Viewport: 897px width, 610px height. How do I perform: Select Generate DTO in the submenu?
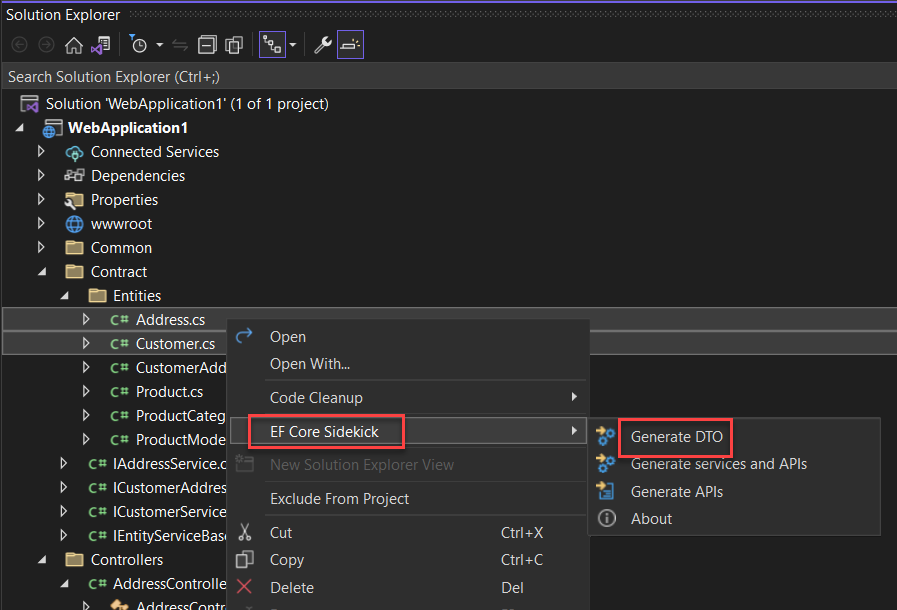(x=676, y=437)
